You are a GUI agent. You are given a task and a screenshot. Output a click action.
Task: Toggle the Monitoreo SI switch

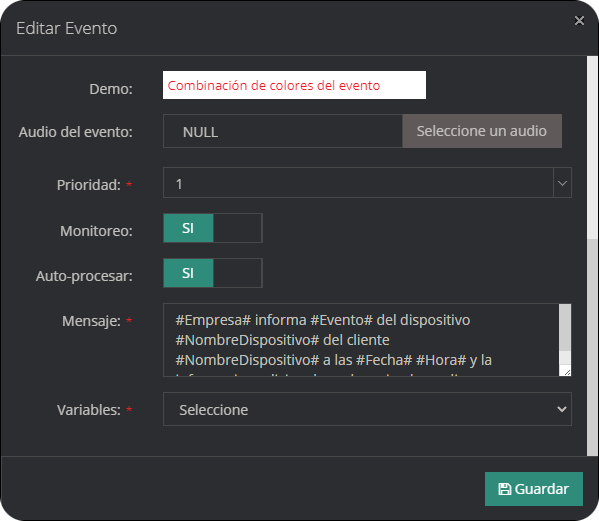213,228
